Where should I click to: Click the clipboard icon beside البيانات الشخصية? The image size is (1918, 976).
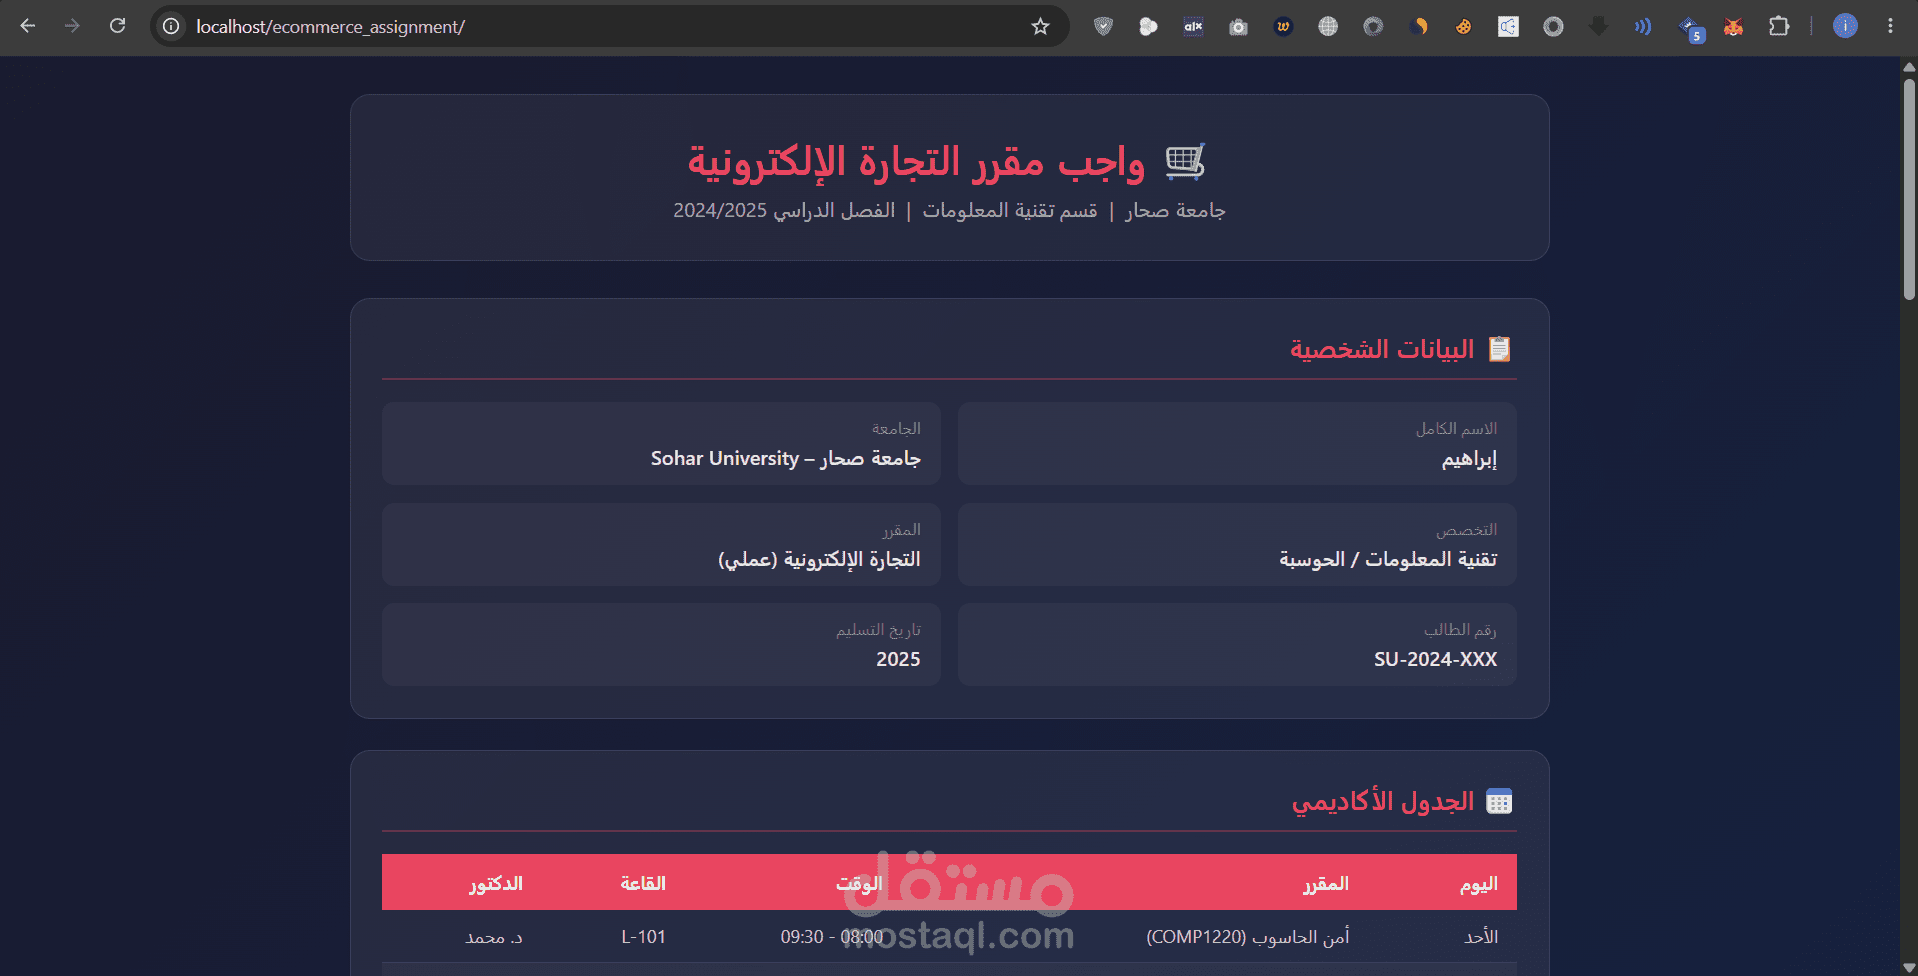click(x=1499, y=349)
